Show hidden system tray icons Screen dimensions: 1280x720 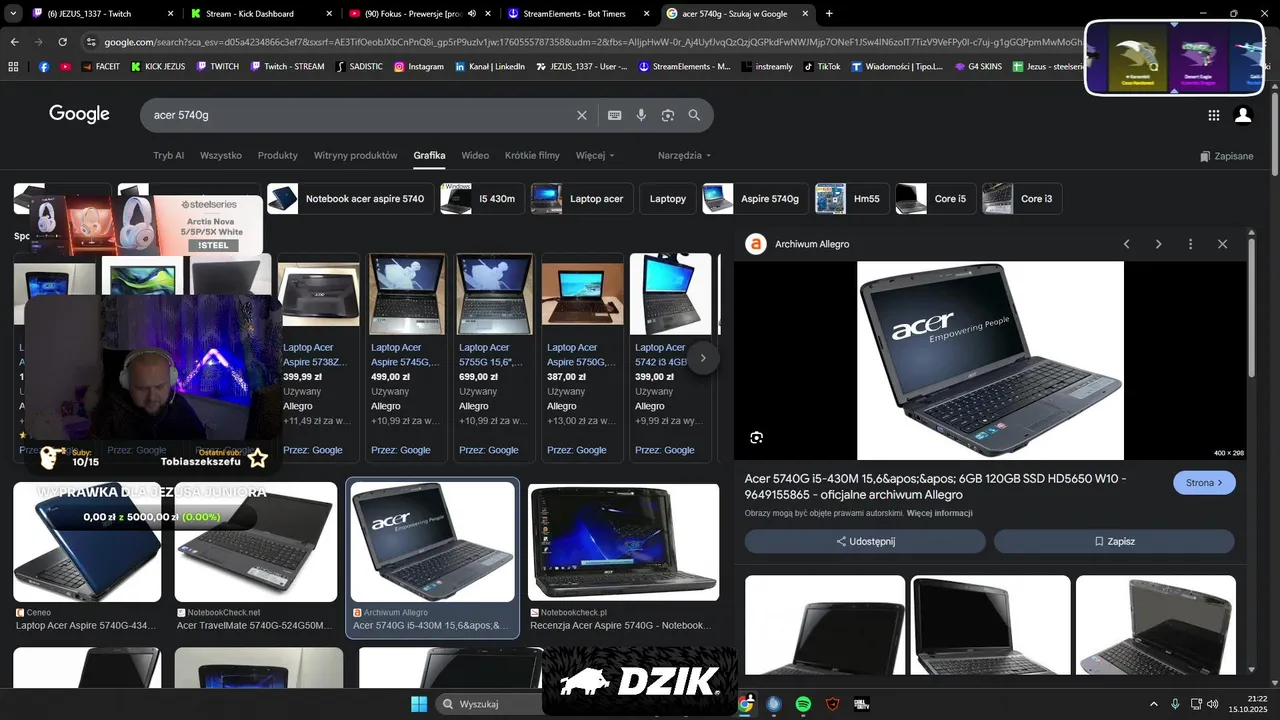[1154, 704]
